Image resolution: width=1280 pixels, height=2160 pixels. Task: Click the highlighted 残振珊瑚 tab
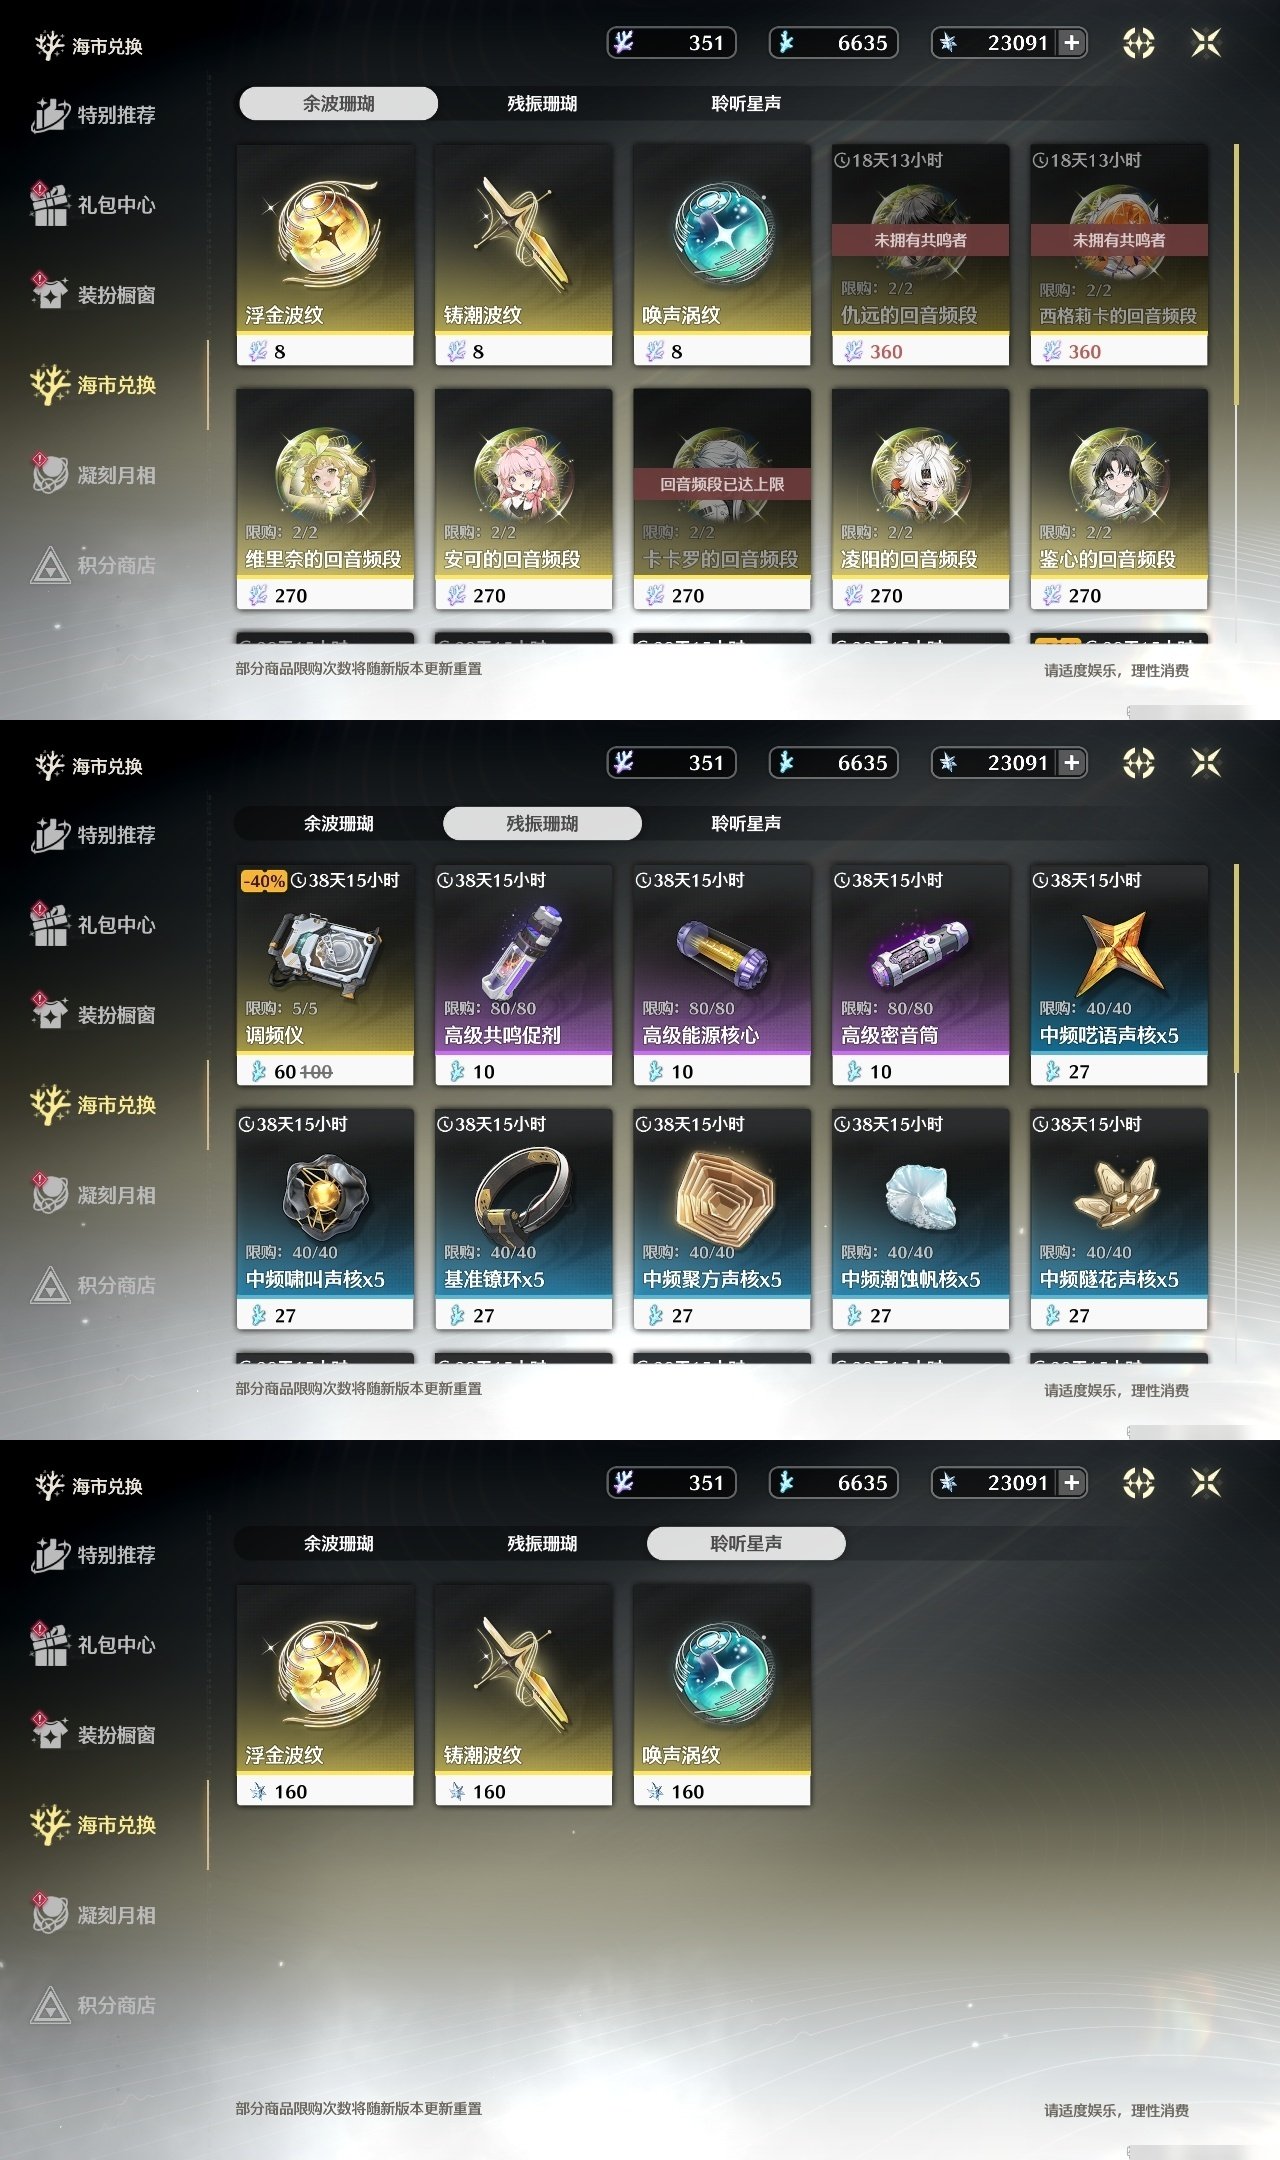(542, 823)
